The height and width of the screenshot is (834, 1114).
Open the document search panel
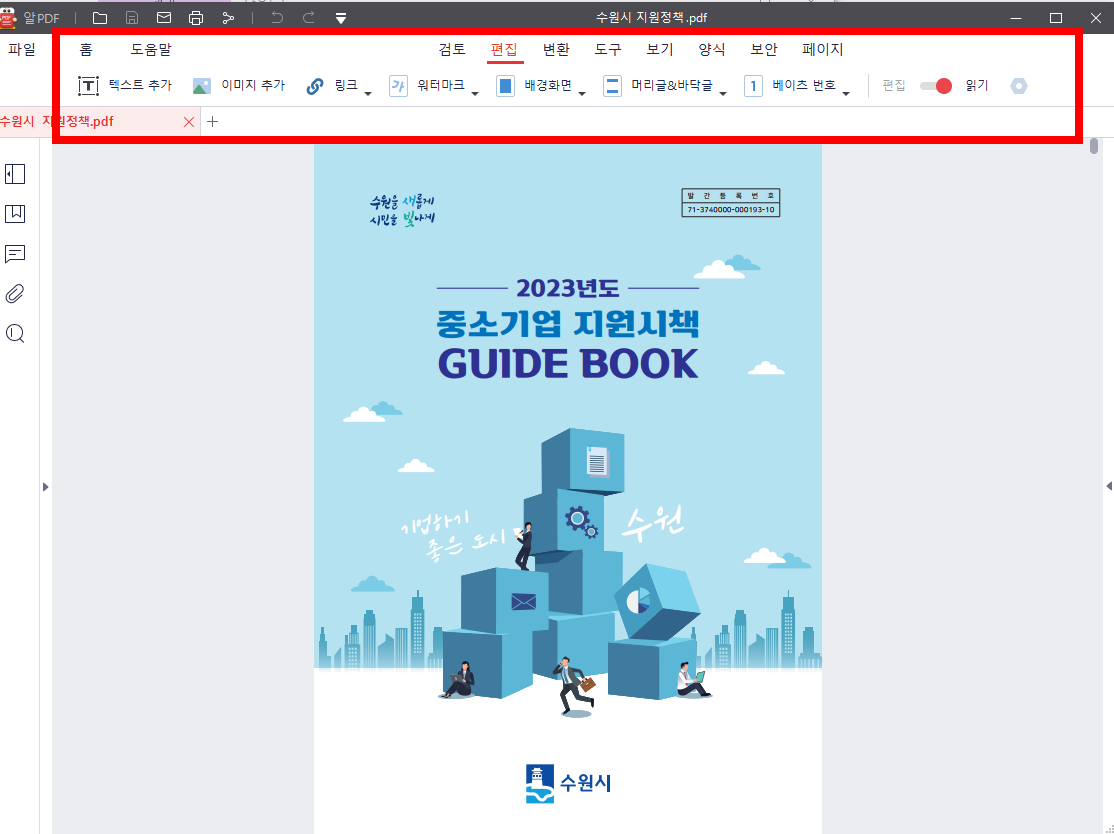pos(14,333)
